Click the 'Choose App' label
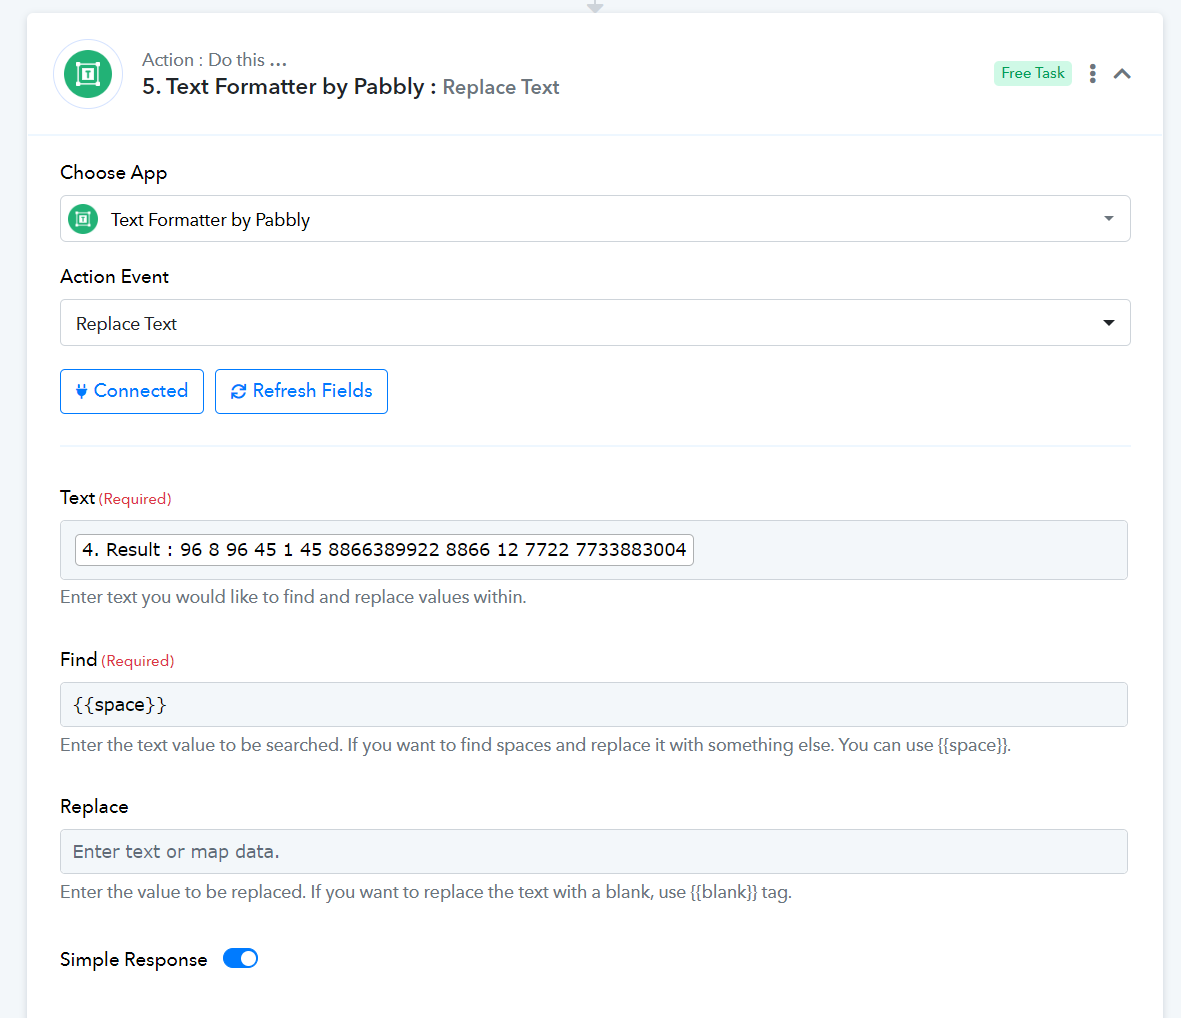 click(x=114, y=173)
